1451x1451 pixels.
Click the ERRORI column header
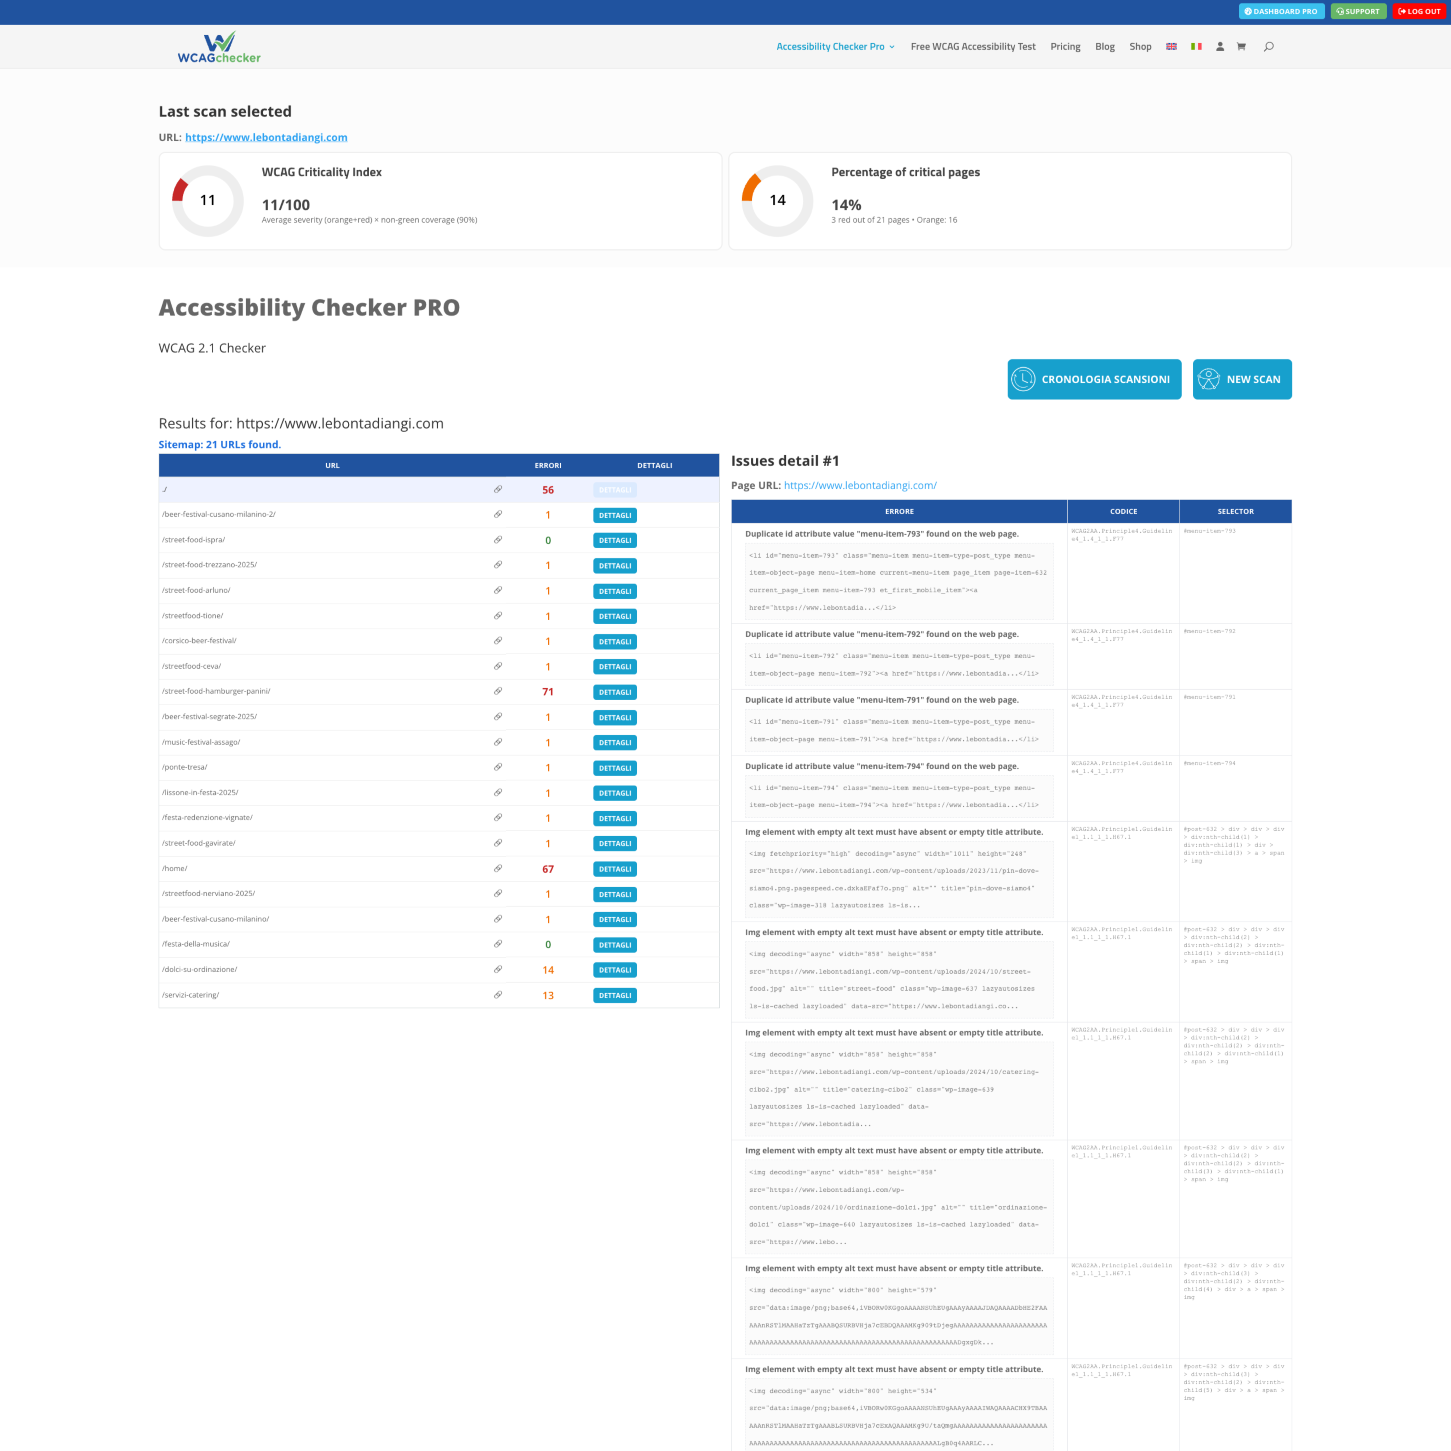pyautogui.click(x=548, y=465)
